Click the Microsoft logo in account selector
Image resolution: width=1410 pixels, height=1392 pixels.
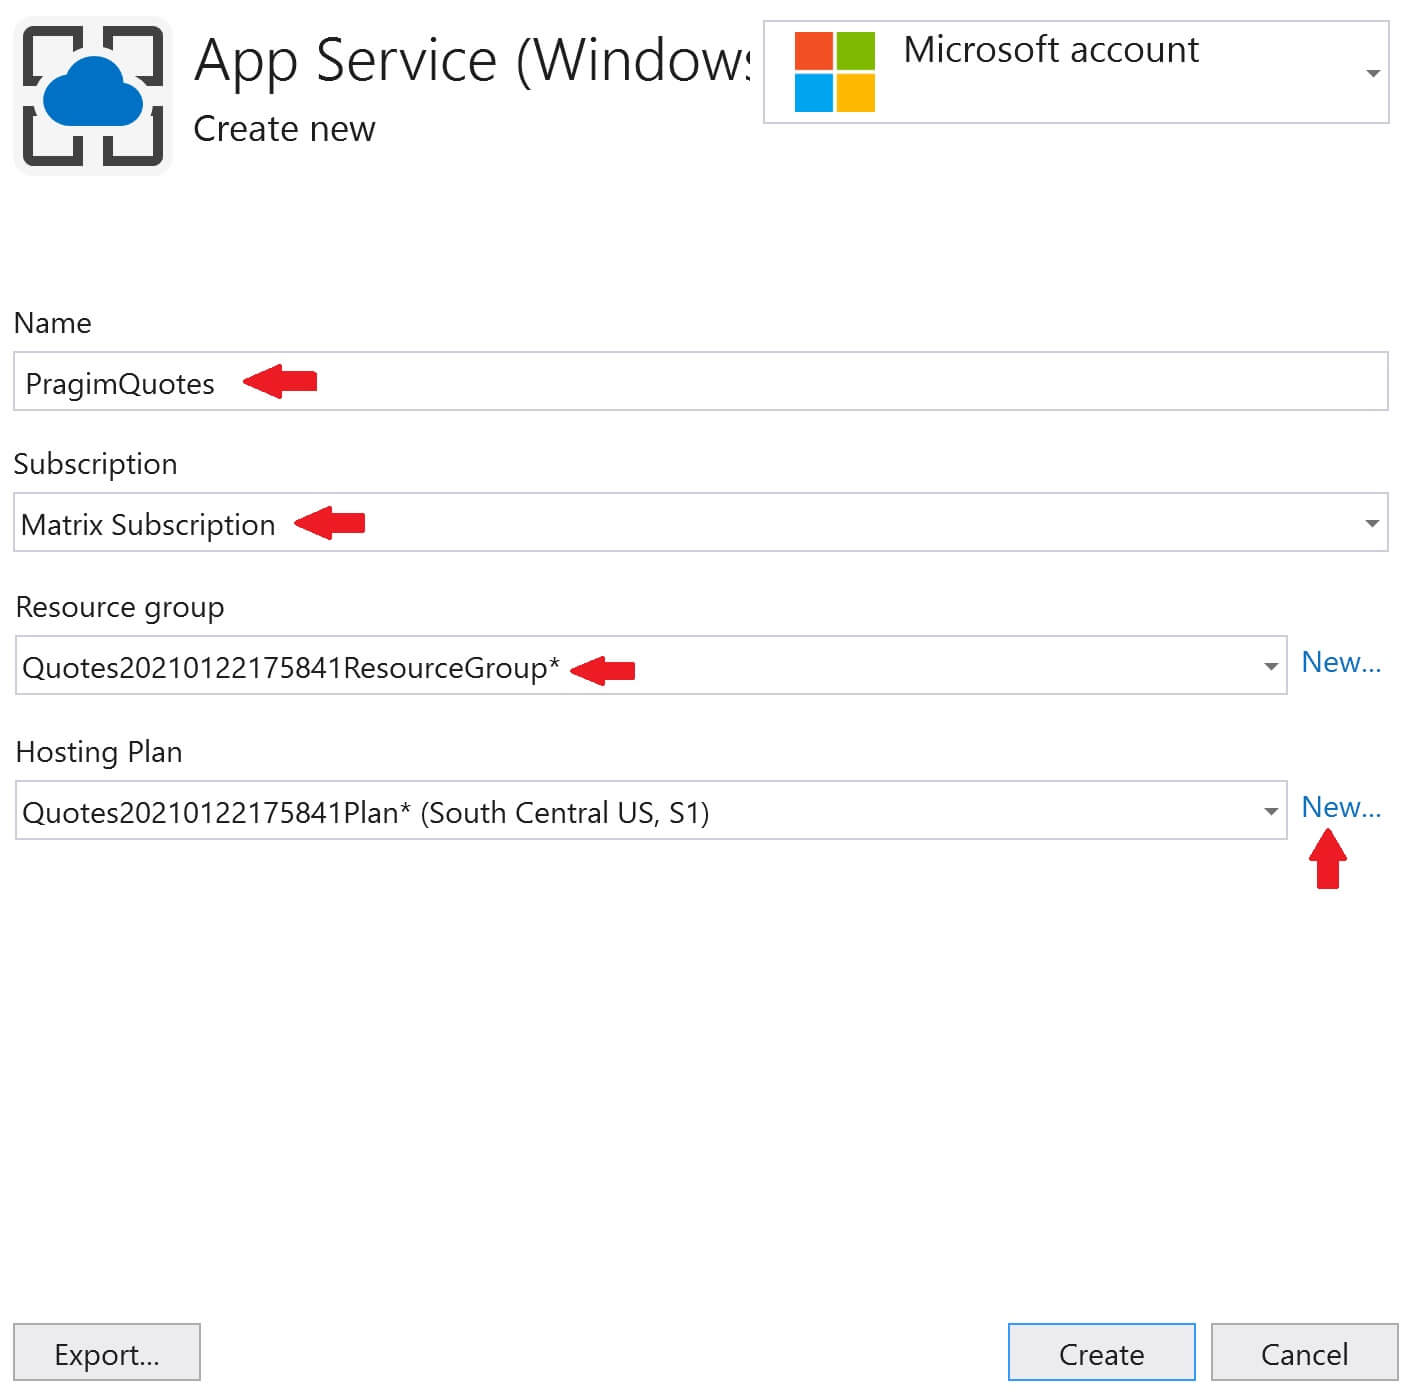coord(834,72)
